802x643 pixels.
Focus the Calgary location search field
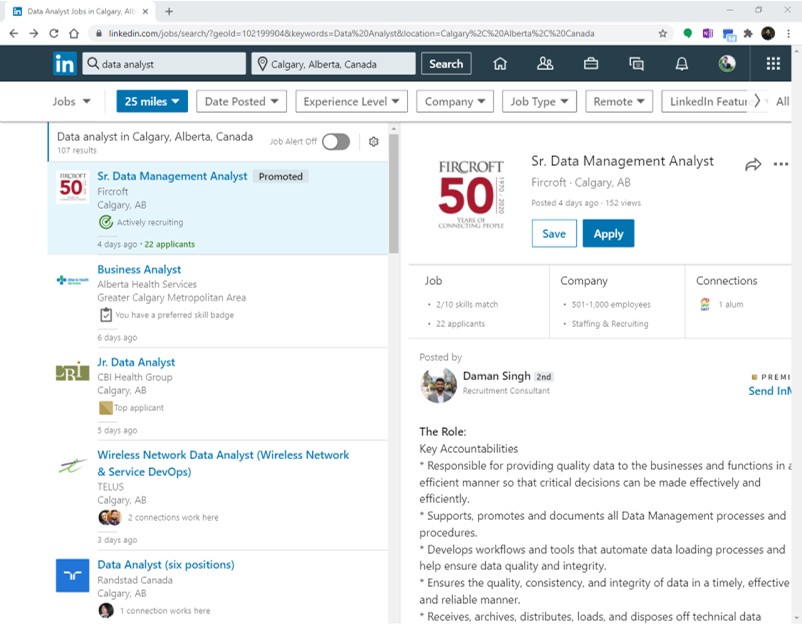tap(333, 64)
